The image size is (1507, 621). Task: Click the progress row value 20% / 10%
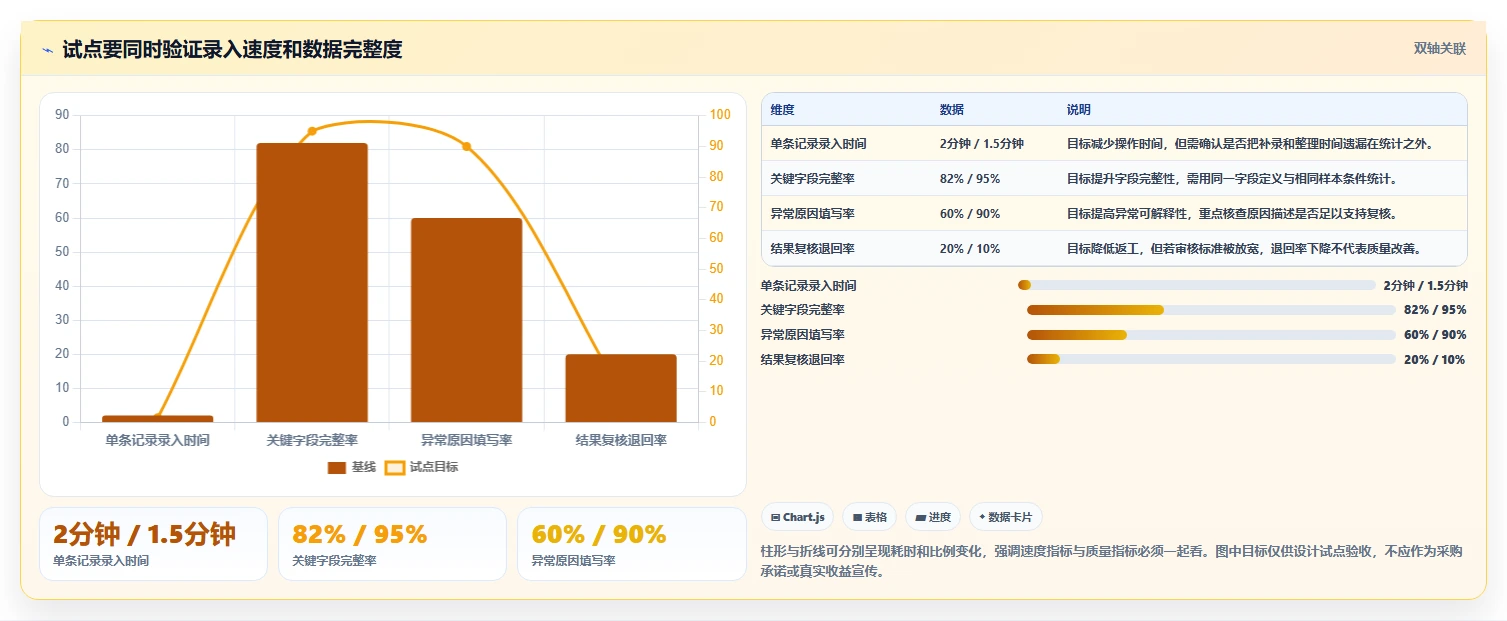(x=1435, y=360)
